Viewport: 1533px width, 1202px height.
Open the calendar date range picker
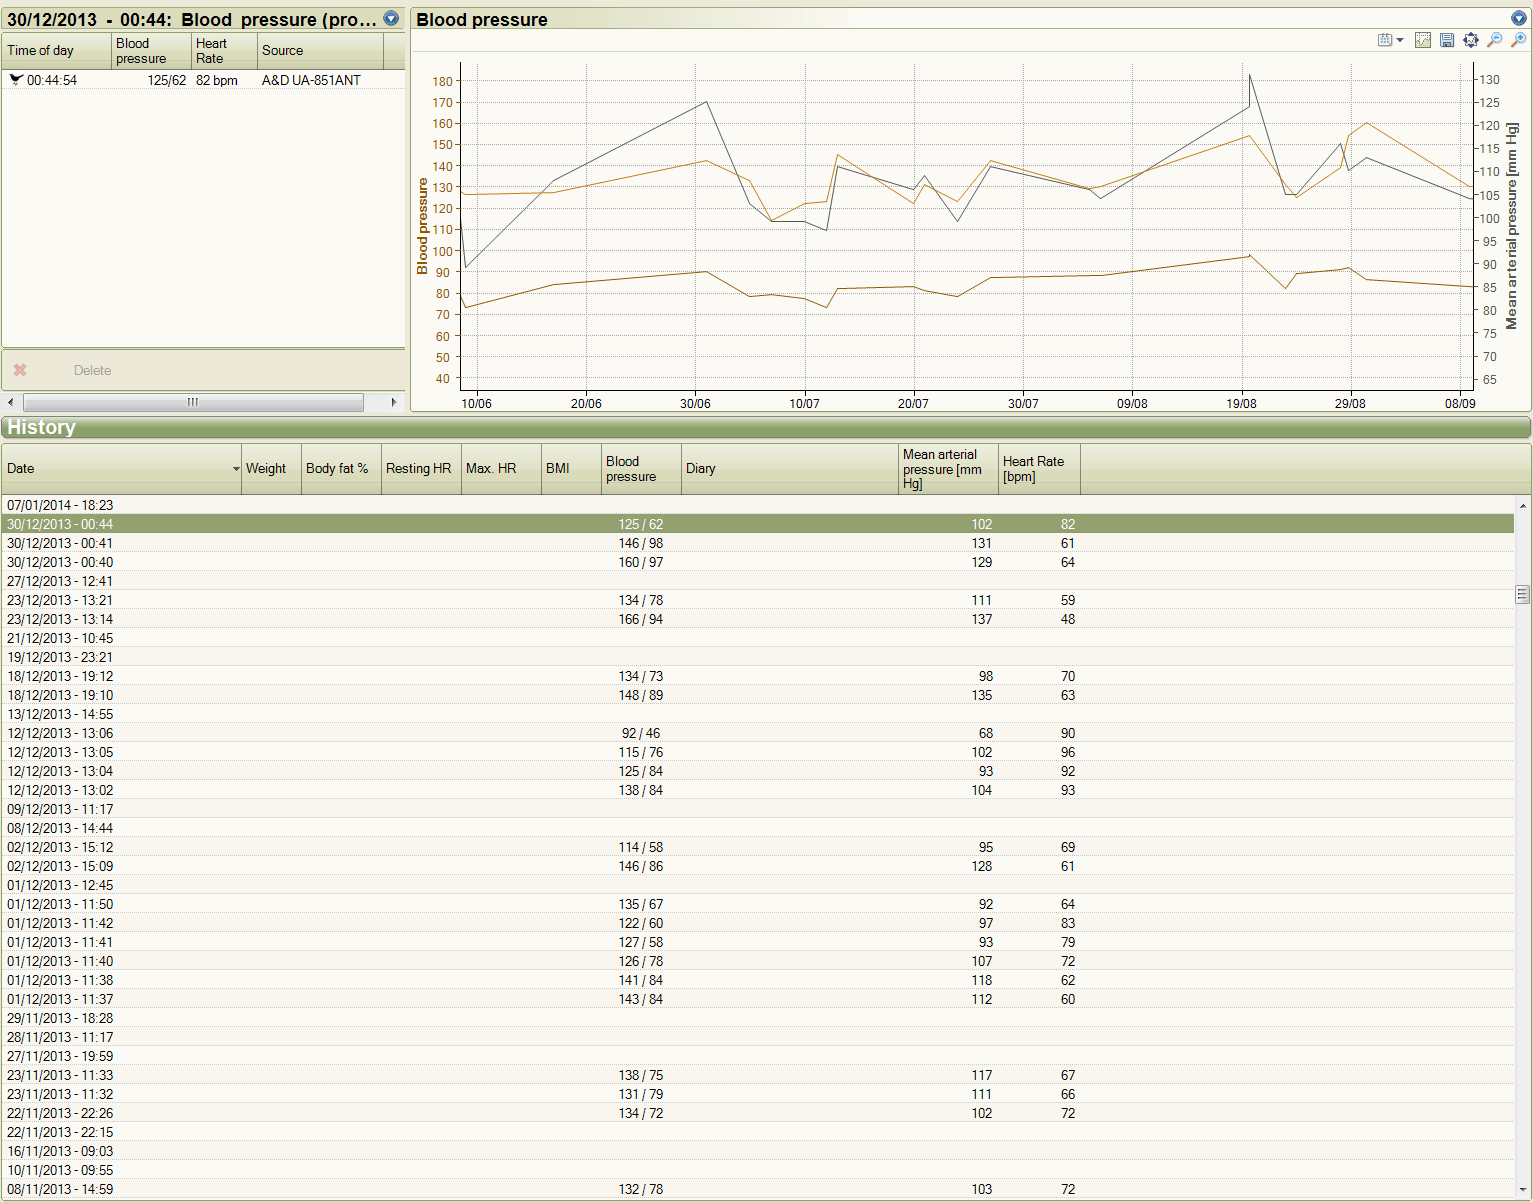point(1384,40)
